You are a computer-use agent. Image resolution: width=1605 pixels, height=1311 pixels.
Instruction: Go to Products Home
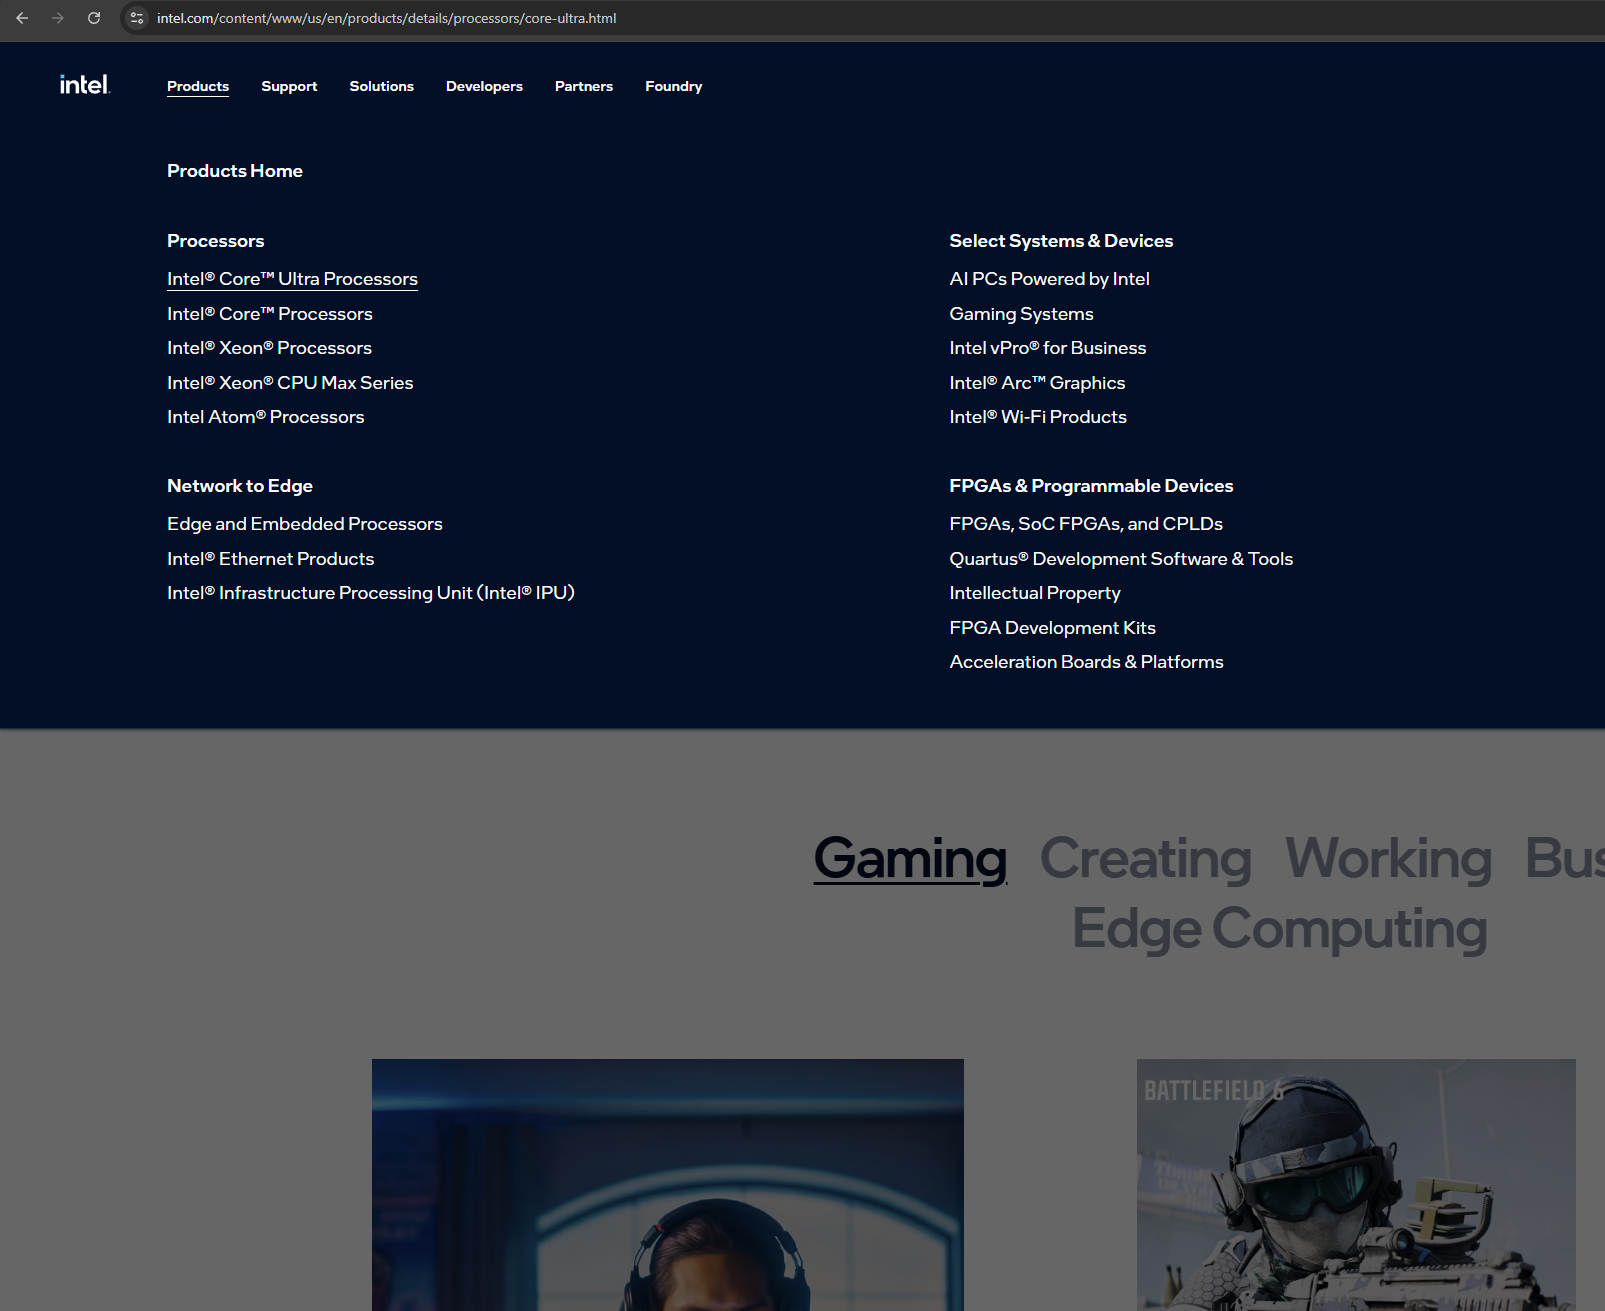click(x=234, y=171)
